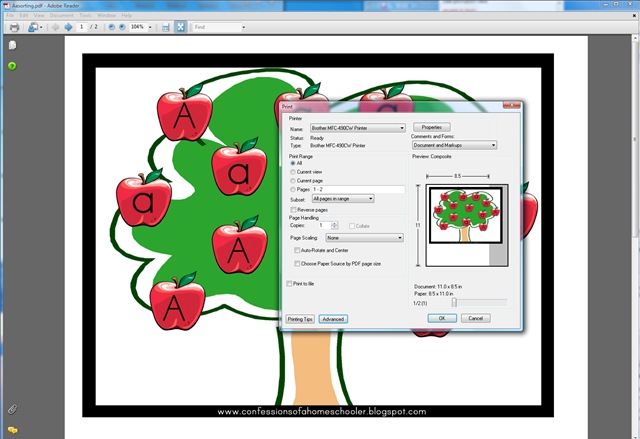Click the 'Document: 11.0 x 8.5 in' text
This screenshot has height=439, width=640.
(x=438, y=287)
